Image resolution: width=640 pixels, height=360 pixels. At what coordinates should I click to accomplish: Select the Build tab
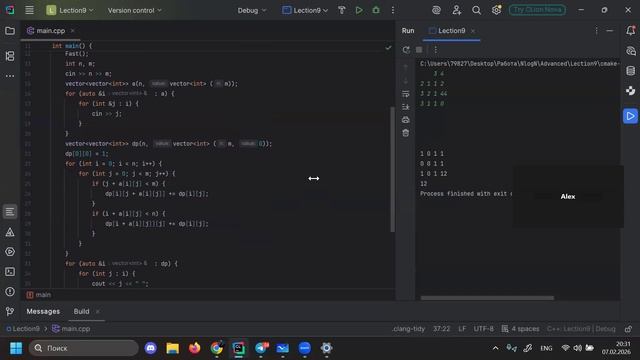tap(81, 311)
